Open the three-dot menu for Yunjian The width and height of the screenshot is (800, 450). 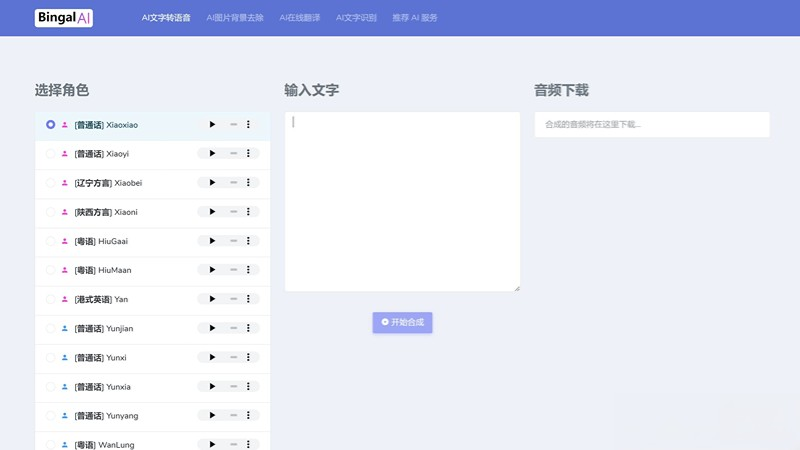pos(248,328)
